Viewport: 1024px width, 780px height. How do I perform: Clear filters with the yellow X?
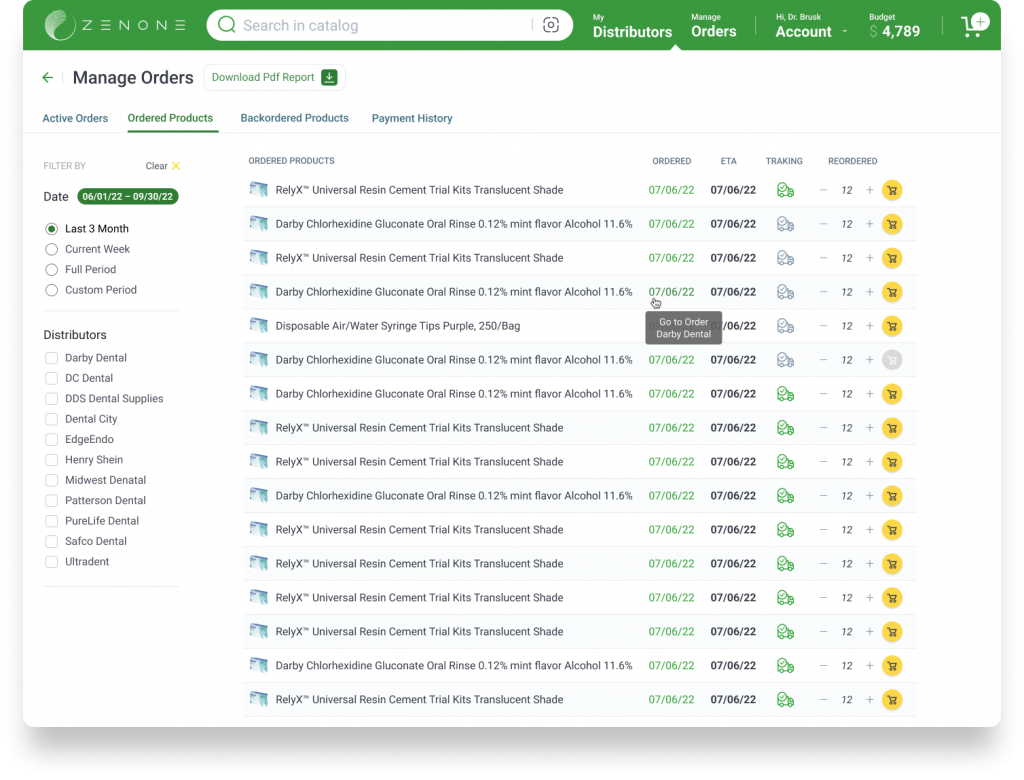pyautogui.click(x=176, y=166)
